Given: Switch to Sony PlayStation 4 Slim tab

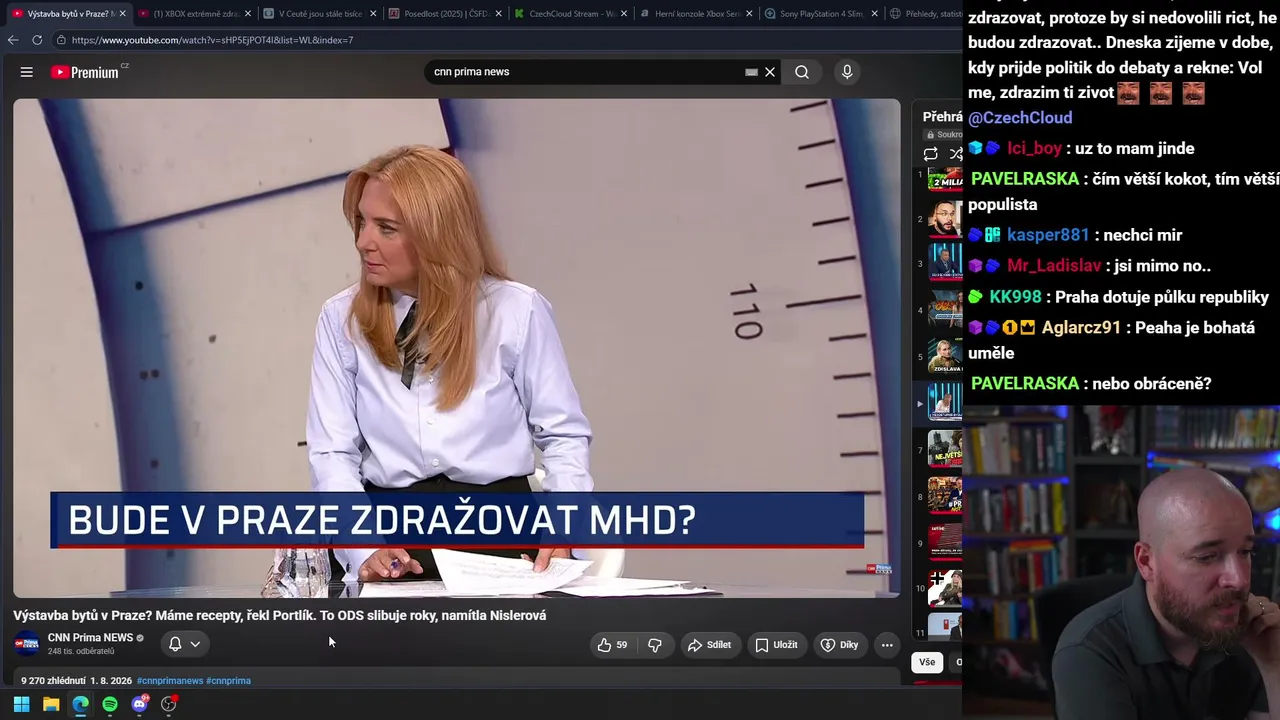Looking at the screenshot, I should tap(822, 14).
